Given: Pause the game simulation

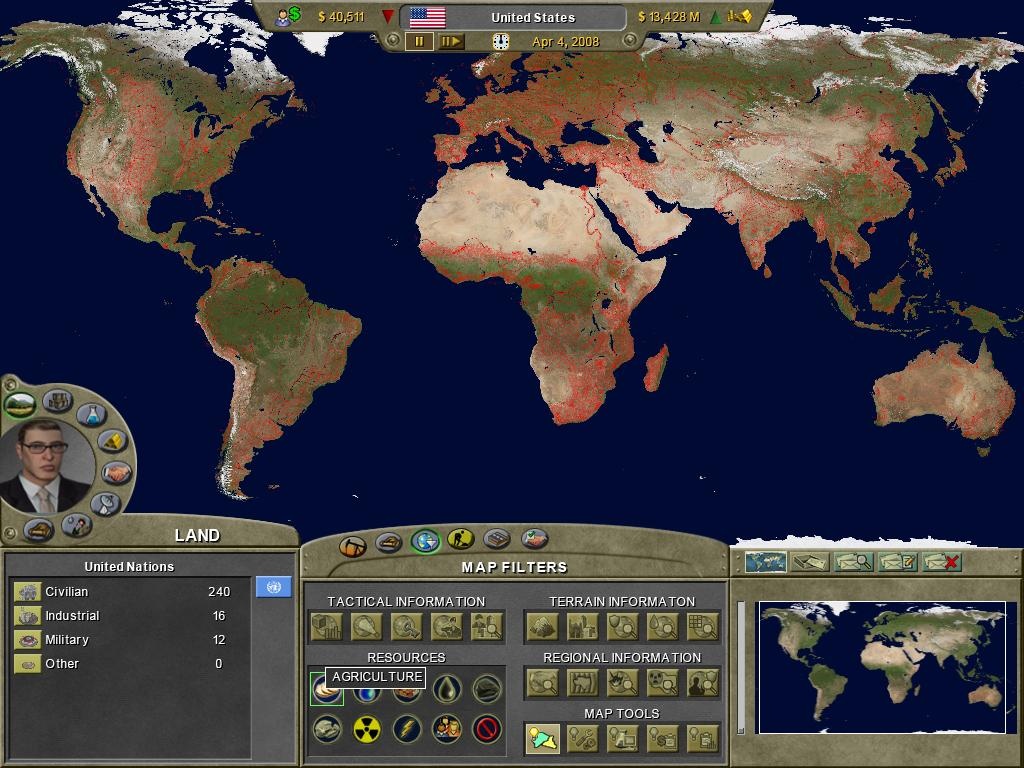Looking at the screenshot, I should (x=417, y=42).
